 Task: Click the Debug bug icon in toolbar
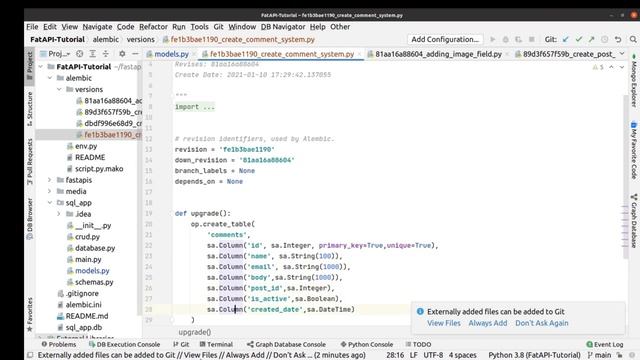point(506,40)
